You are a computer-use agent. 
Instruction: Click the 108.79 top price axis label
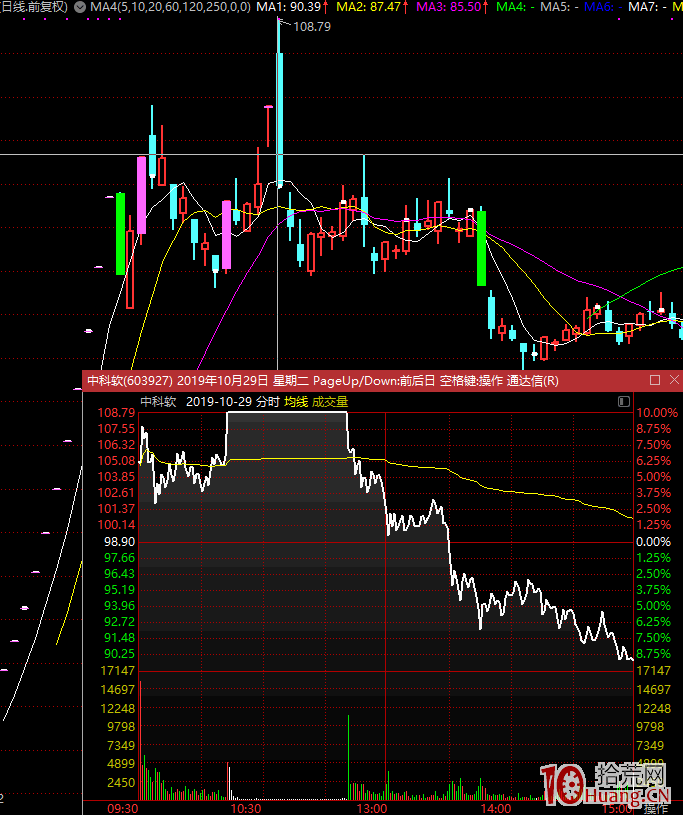116,413
